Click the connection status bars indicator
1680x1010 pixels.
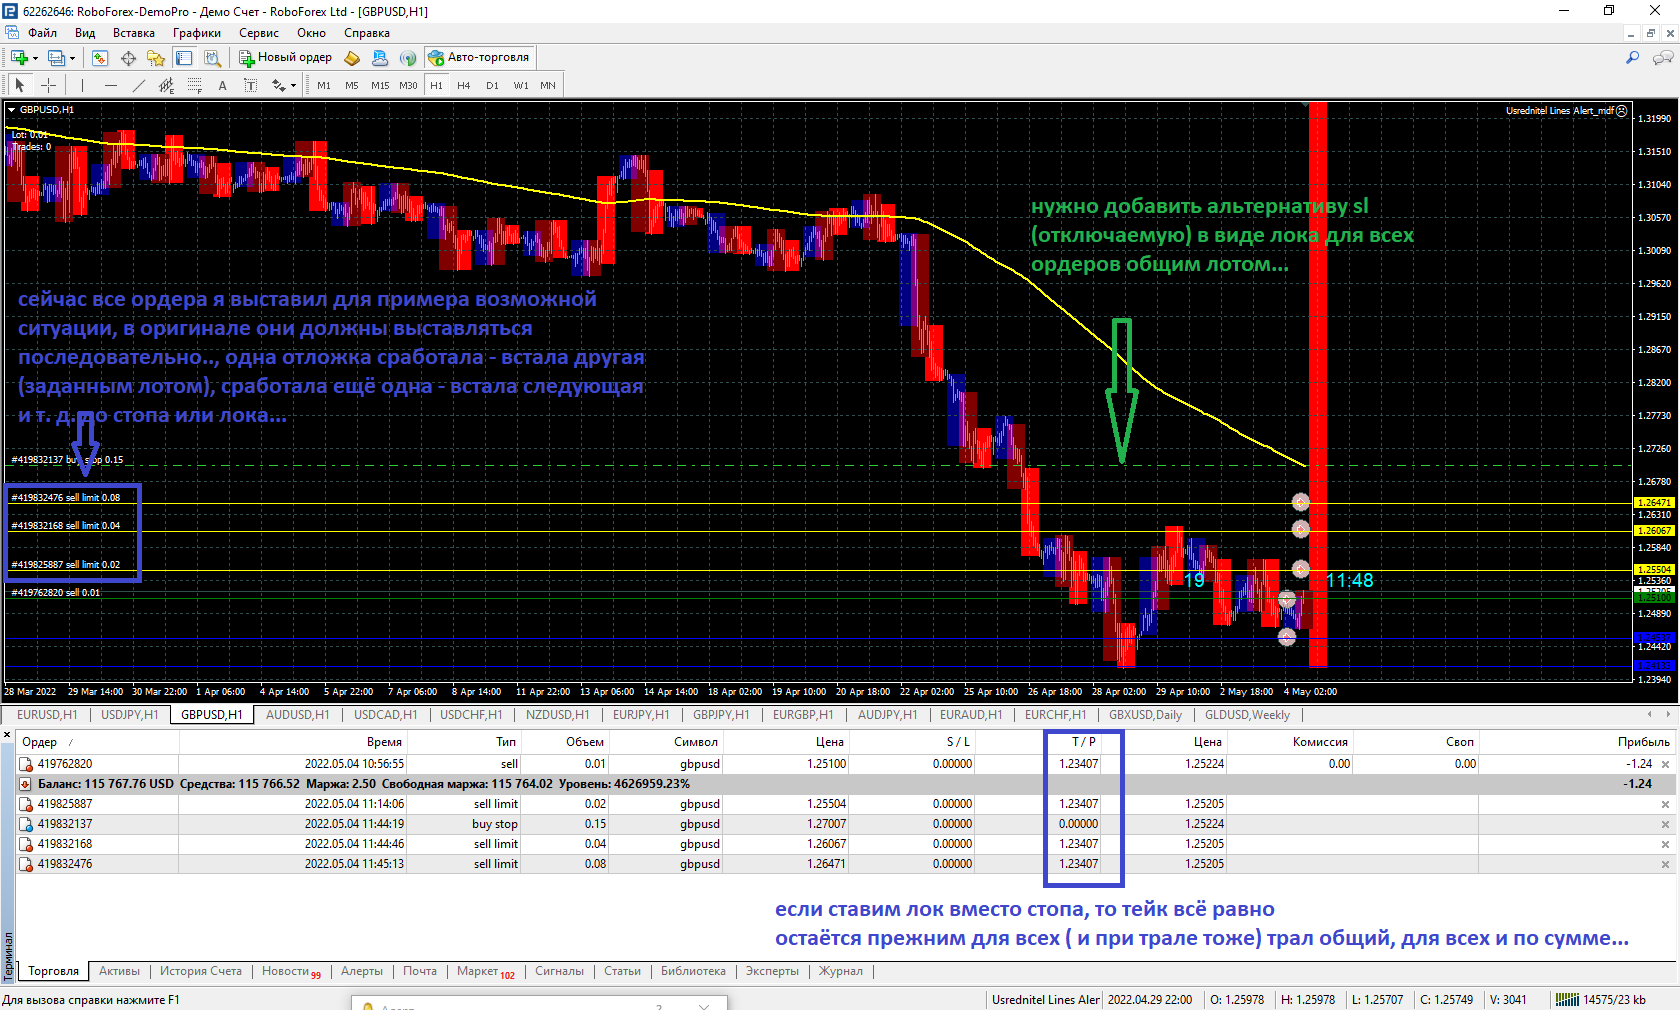1567,1000
